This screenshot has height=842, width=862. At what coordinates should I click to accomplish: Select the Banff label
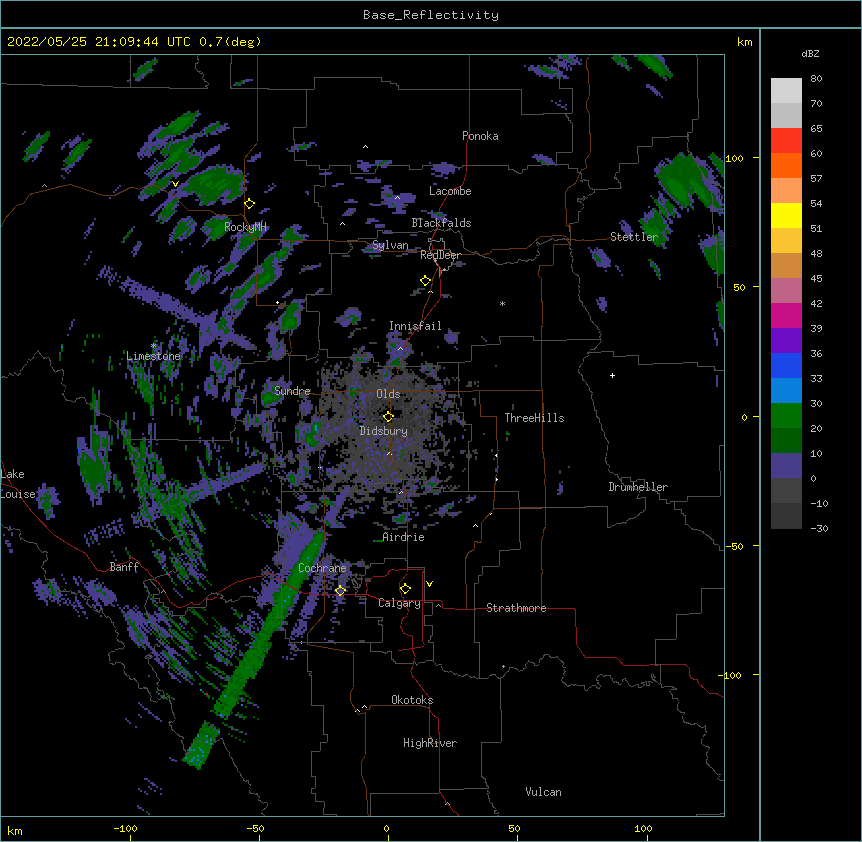coord(124,567)
